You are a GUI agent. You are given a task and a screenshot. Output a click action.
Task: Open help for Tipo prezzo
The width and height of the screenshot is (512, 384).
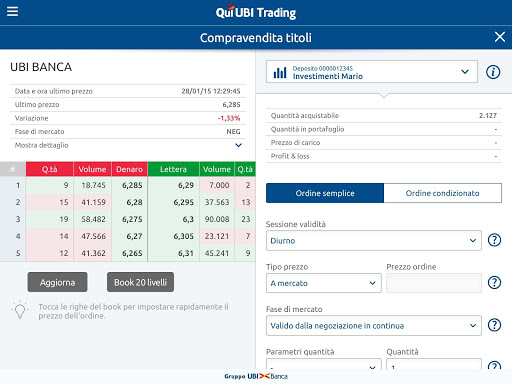(494, 283)
